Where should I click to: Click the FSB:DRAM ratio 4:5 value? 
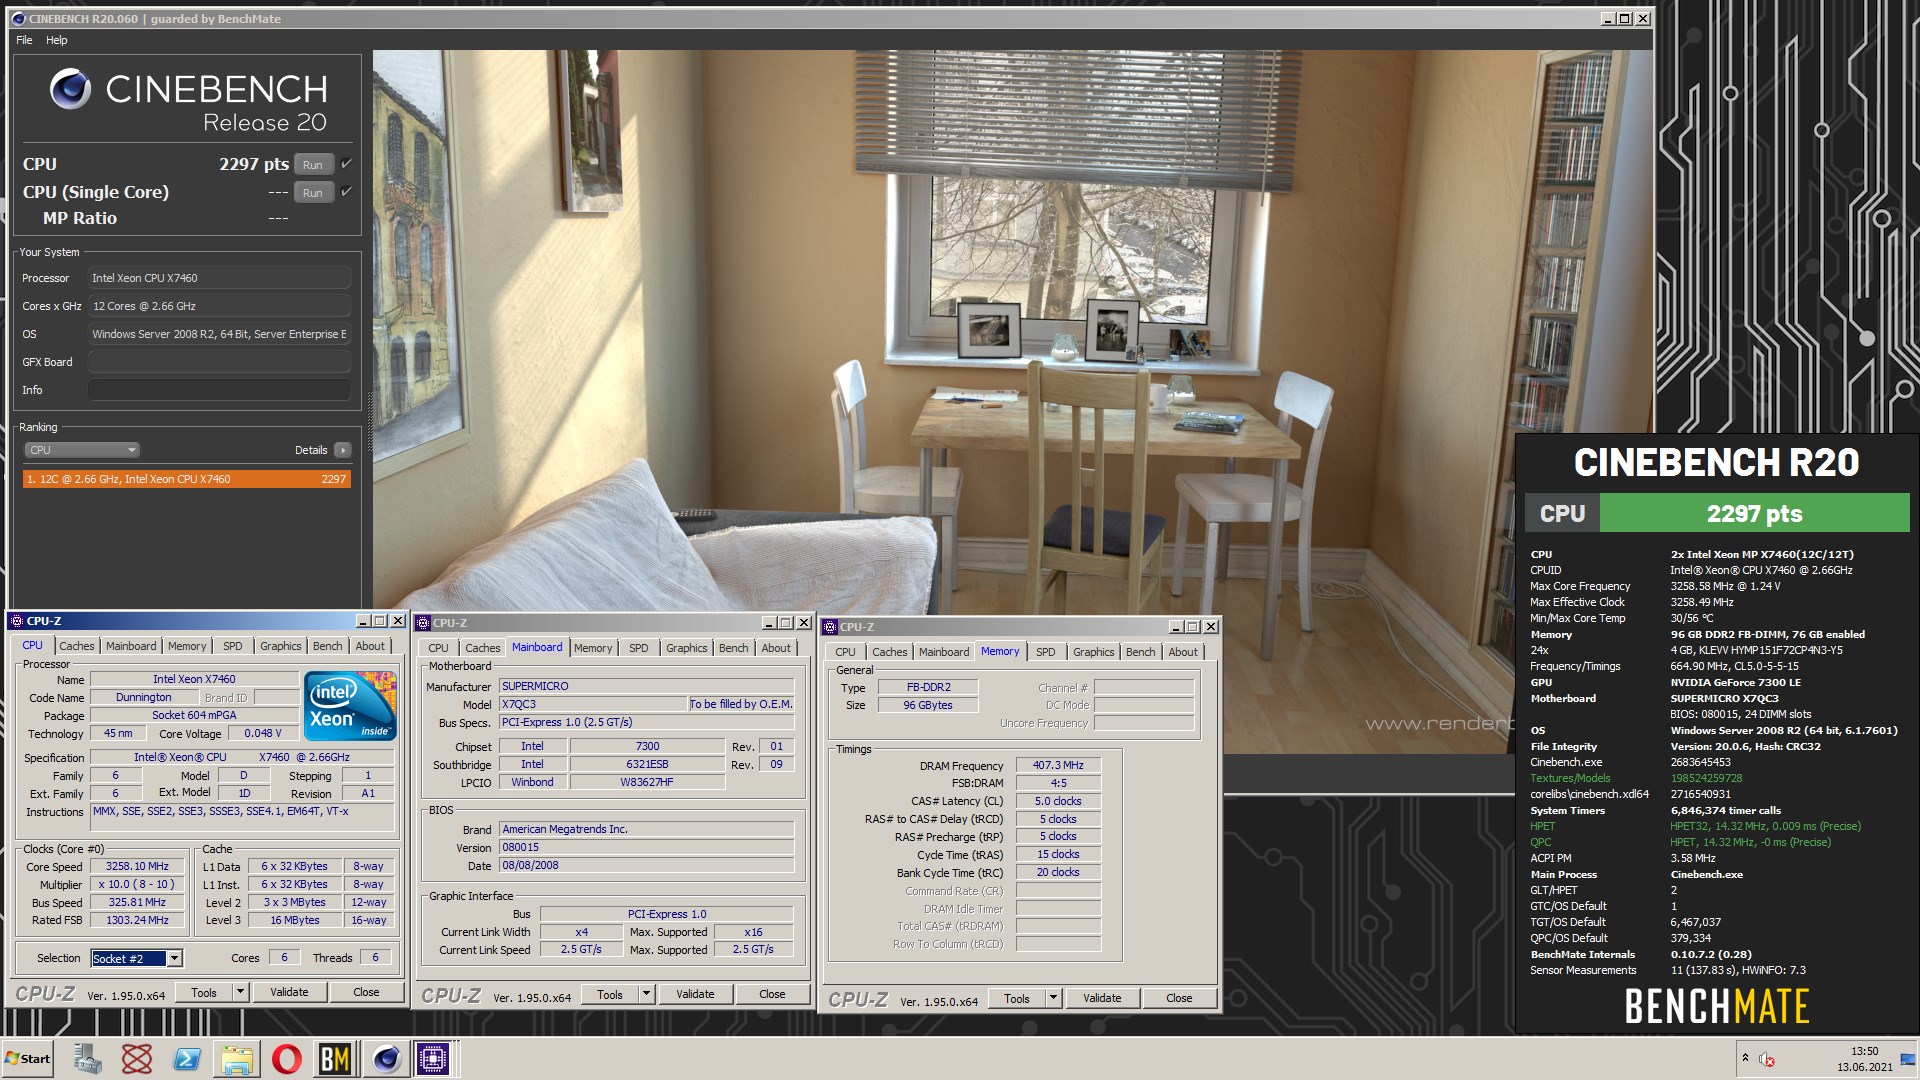(1058, 783)
